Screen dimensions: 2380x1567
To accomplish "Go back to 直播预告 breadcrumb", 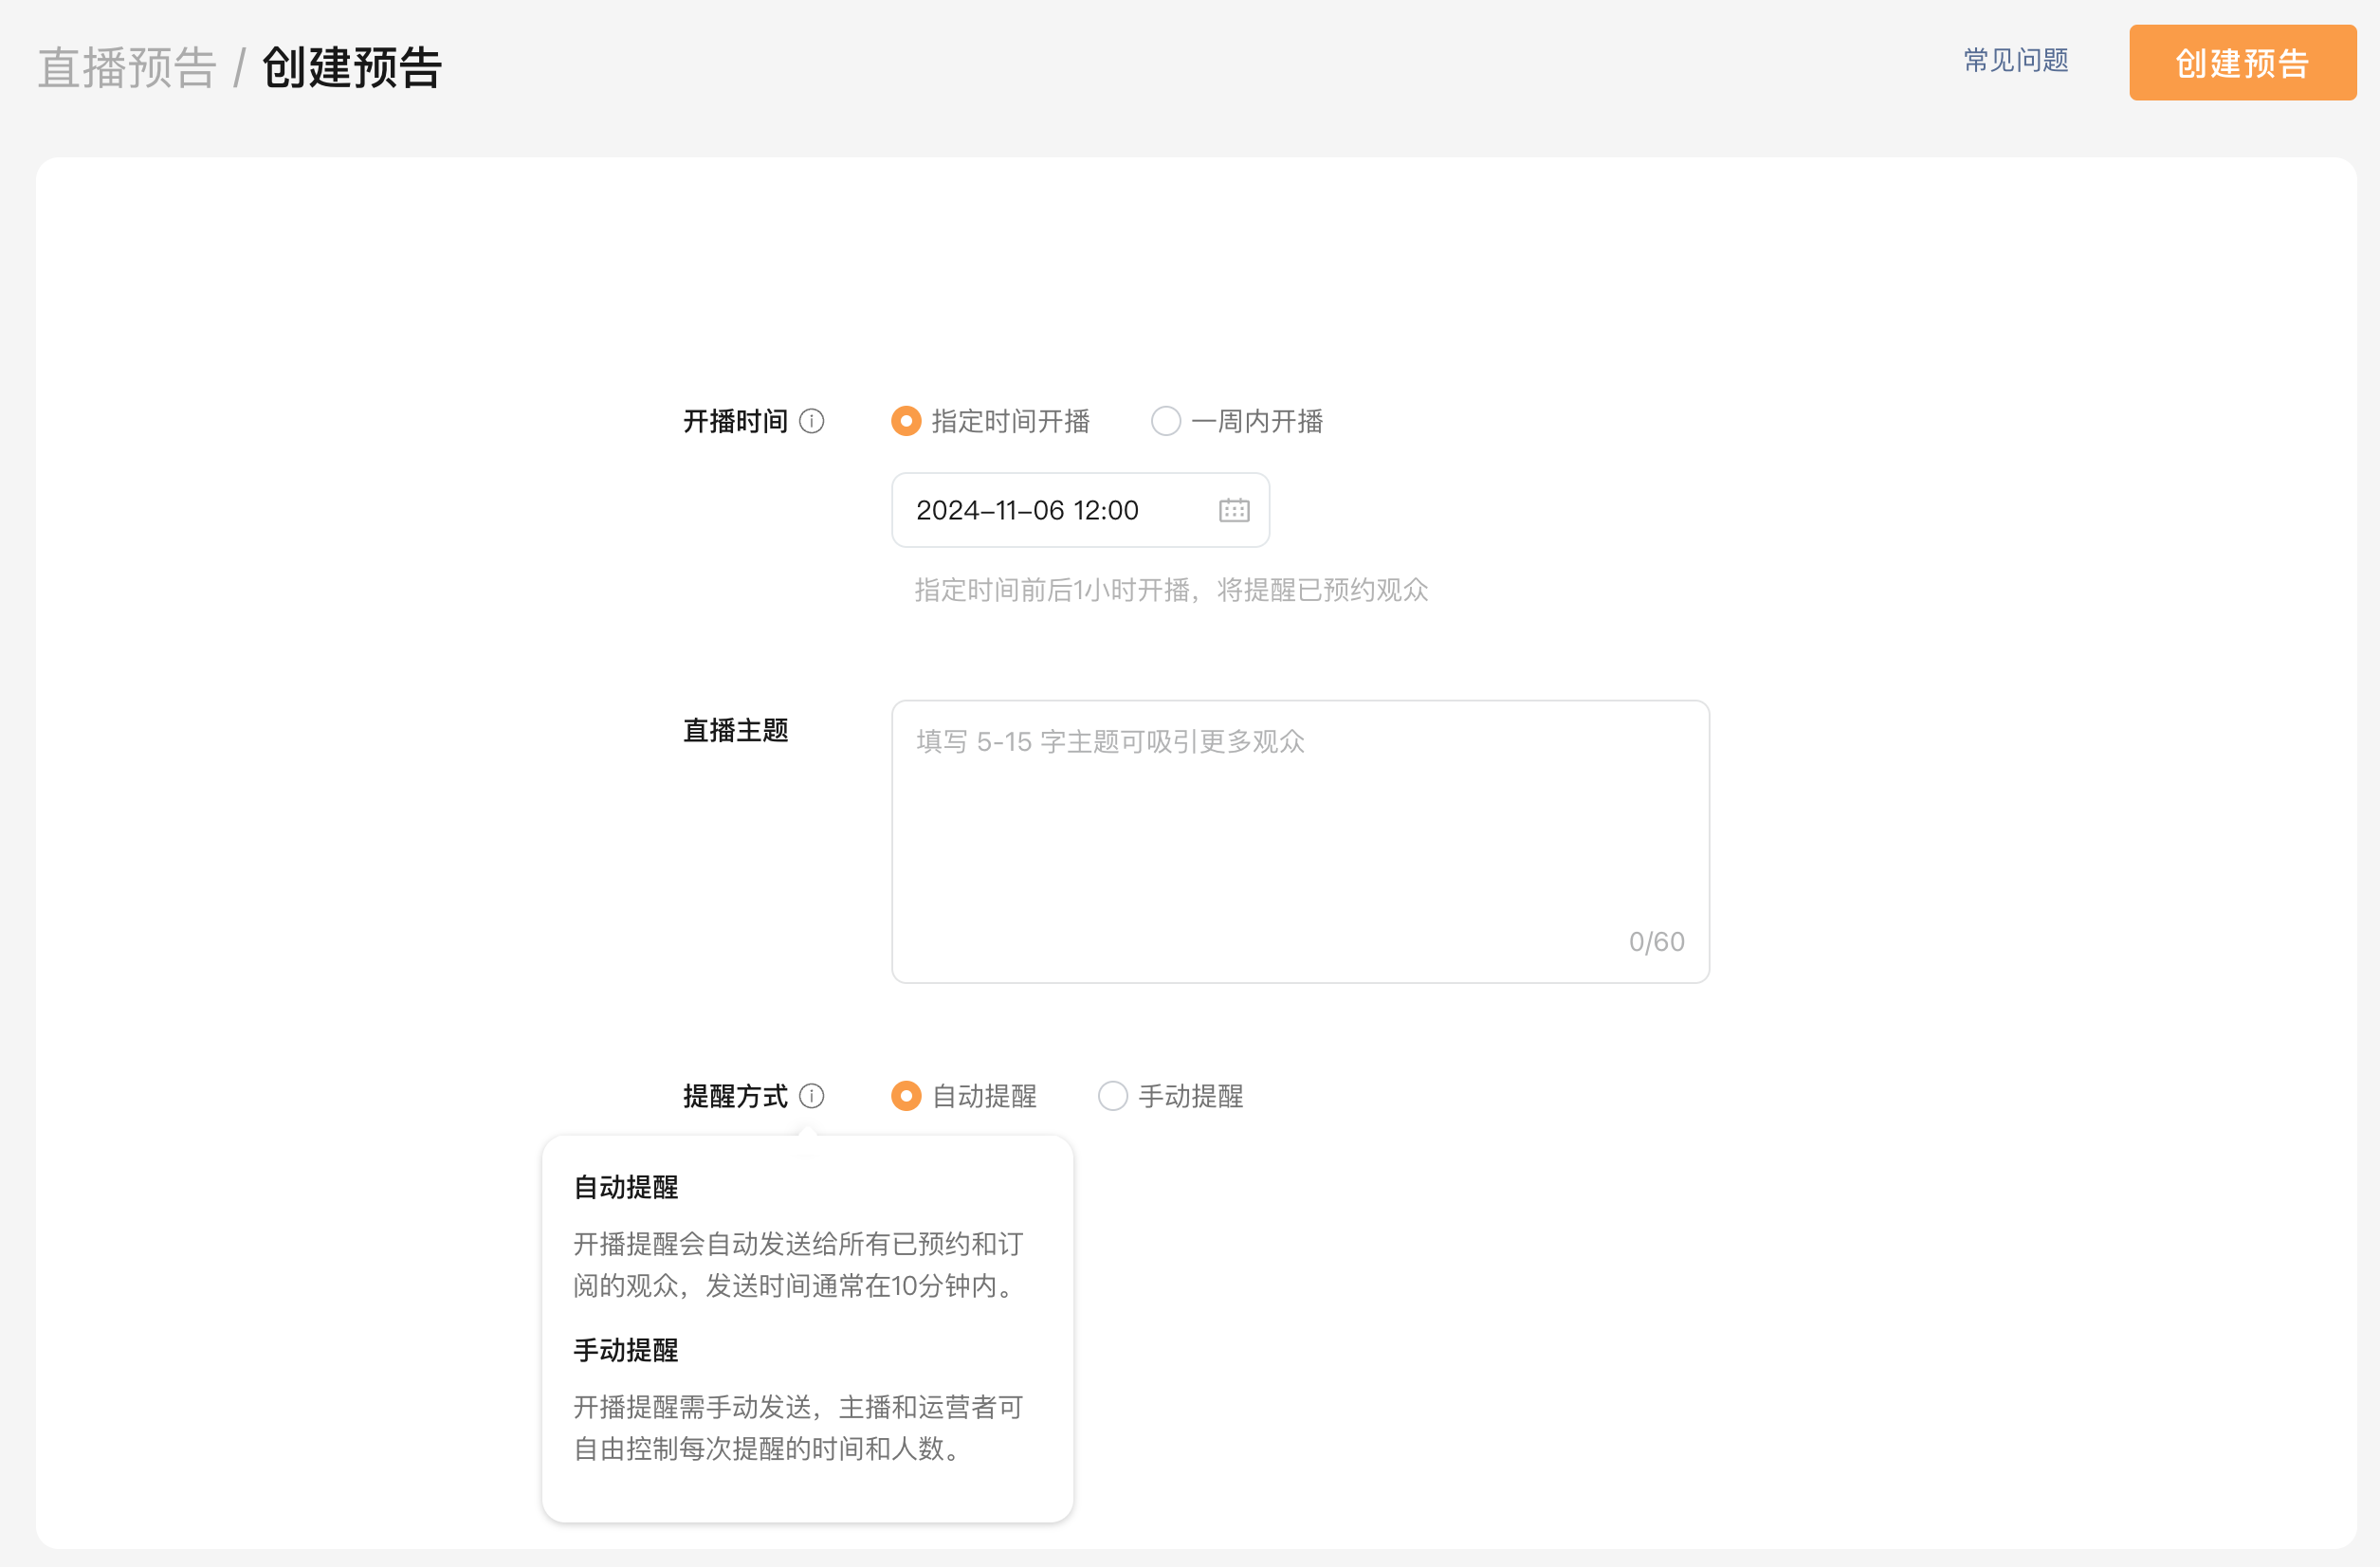I will point(127,67).
